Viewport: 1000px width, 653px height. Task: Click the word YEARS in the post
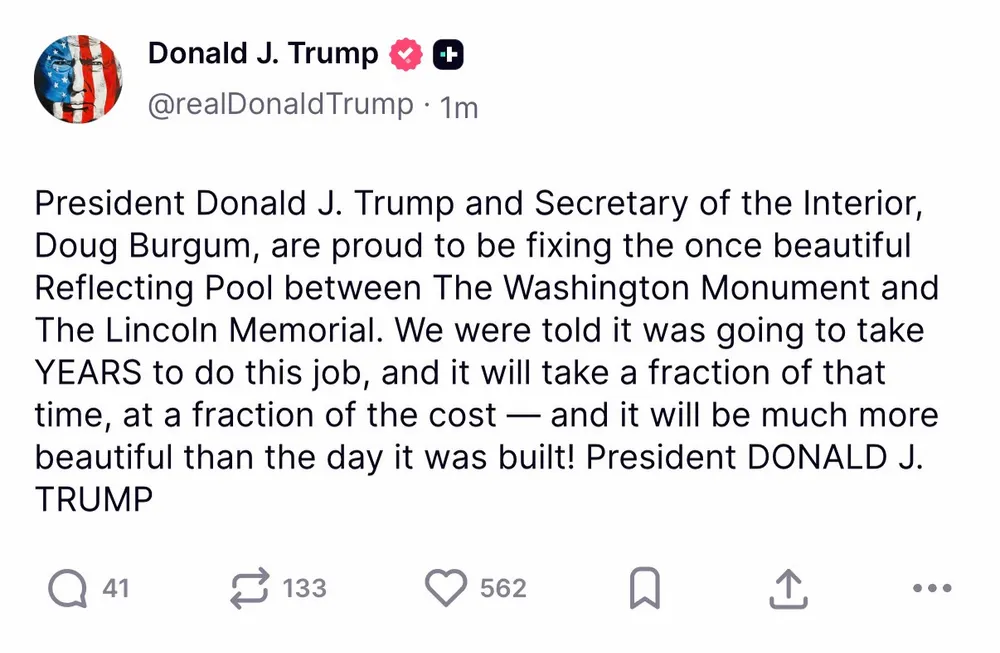coord(88,373)
